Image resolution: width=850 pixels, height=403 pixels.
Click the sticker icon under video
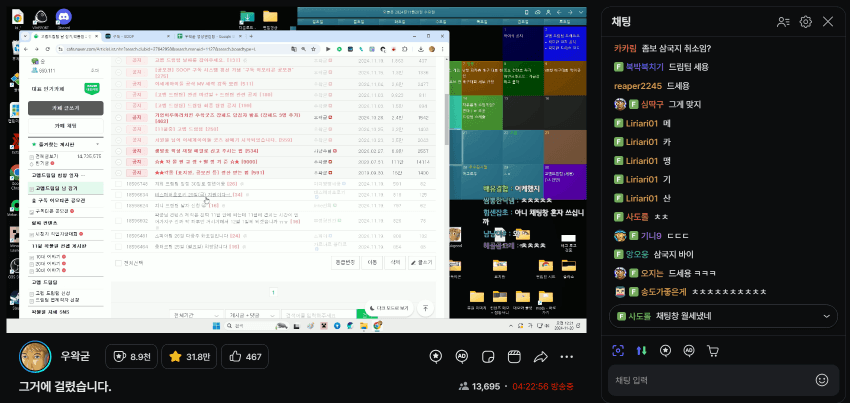coord(489,357)
